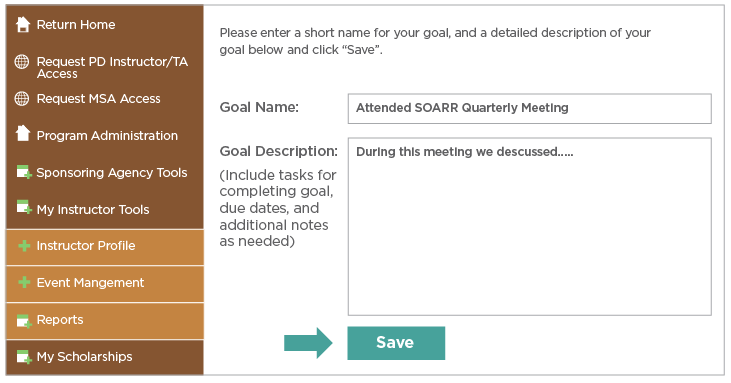This screenshot has width=731, height=383.
Task: Open the Reports menu item
Action: tap(105, 321)
